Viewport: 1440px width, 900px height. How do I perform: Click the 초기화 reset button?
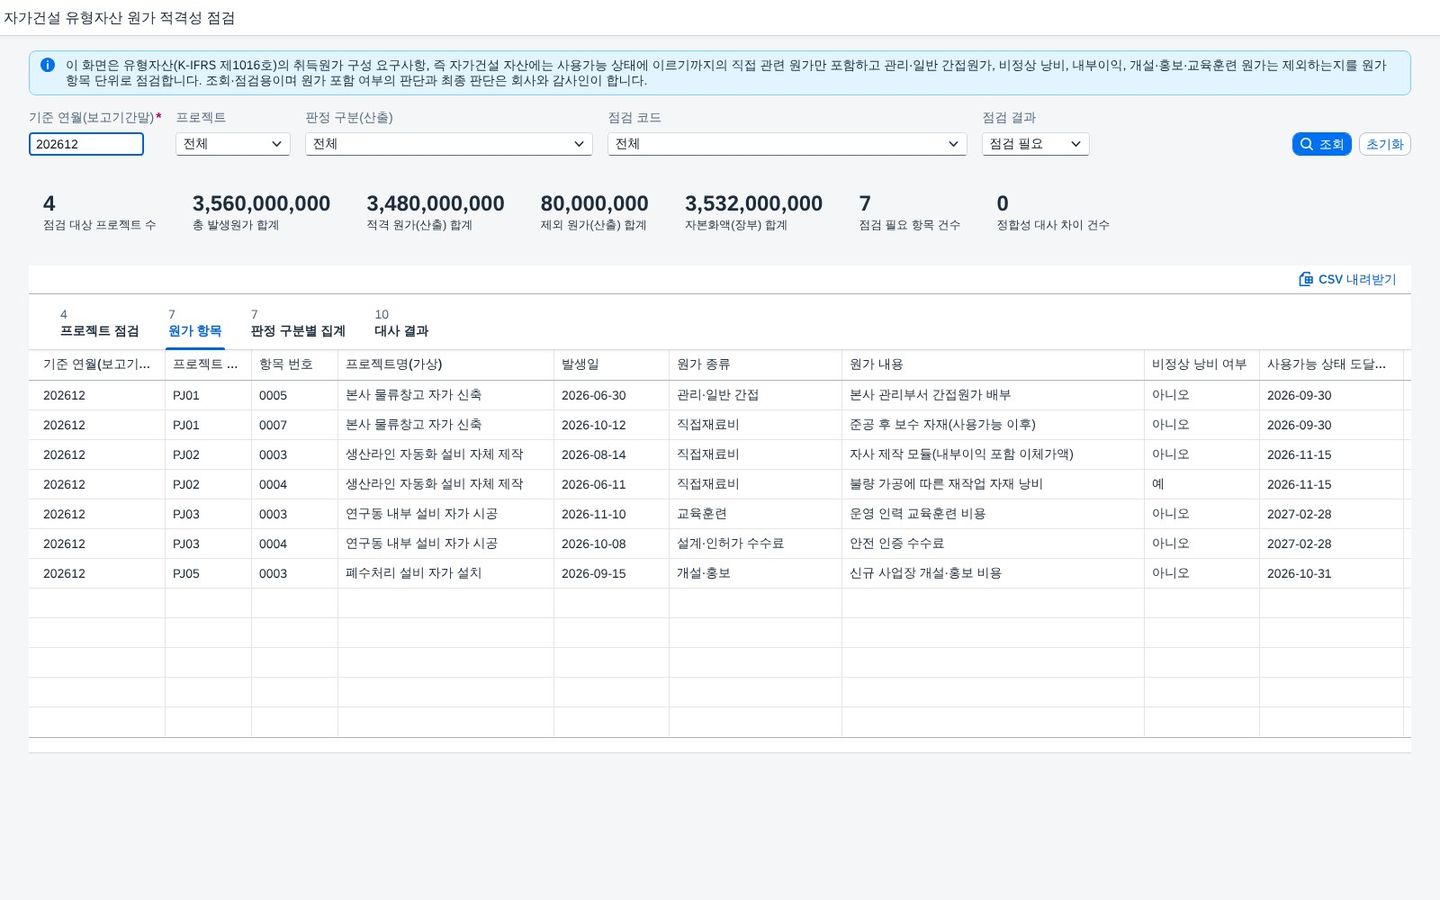pyautogui.click(x=1384, y=144)
